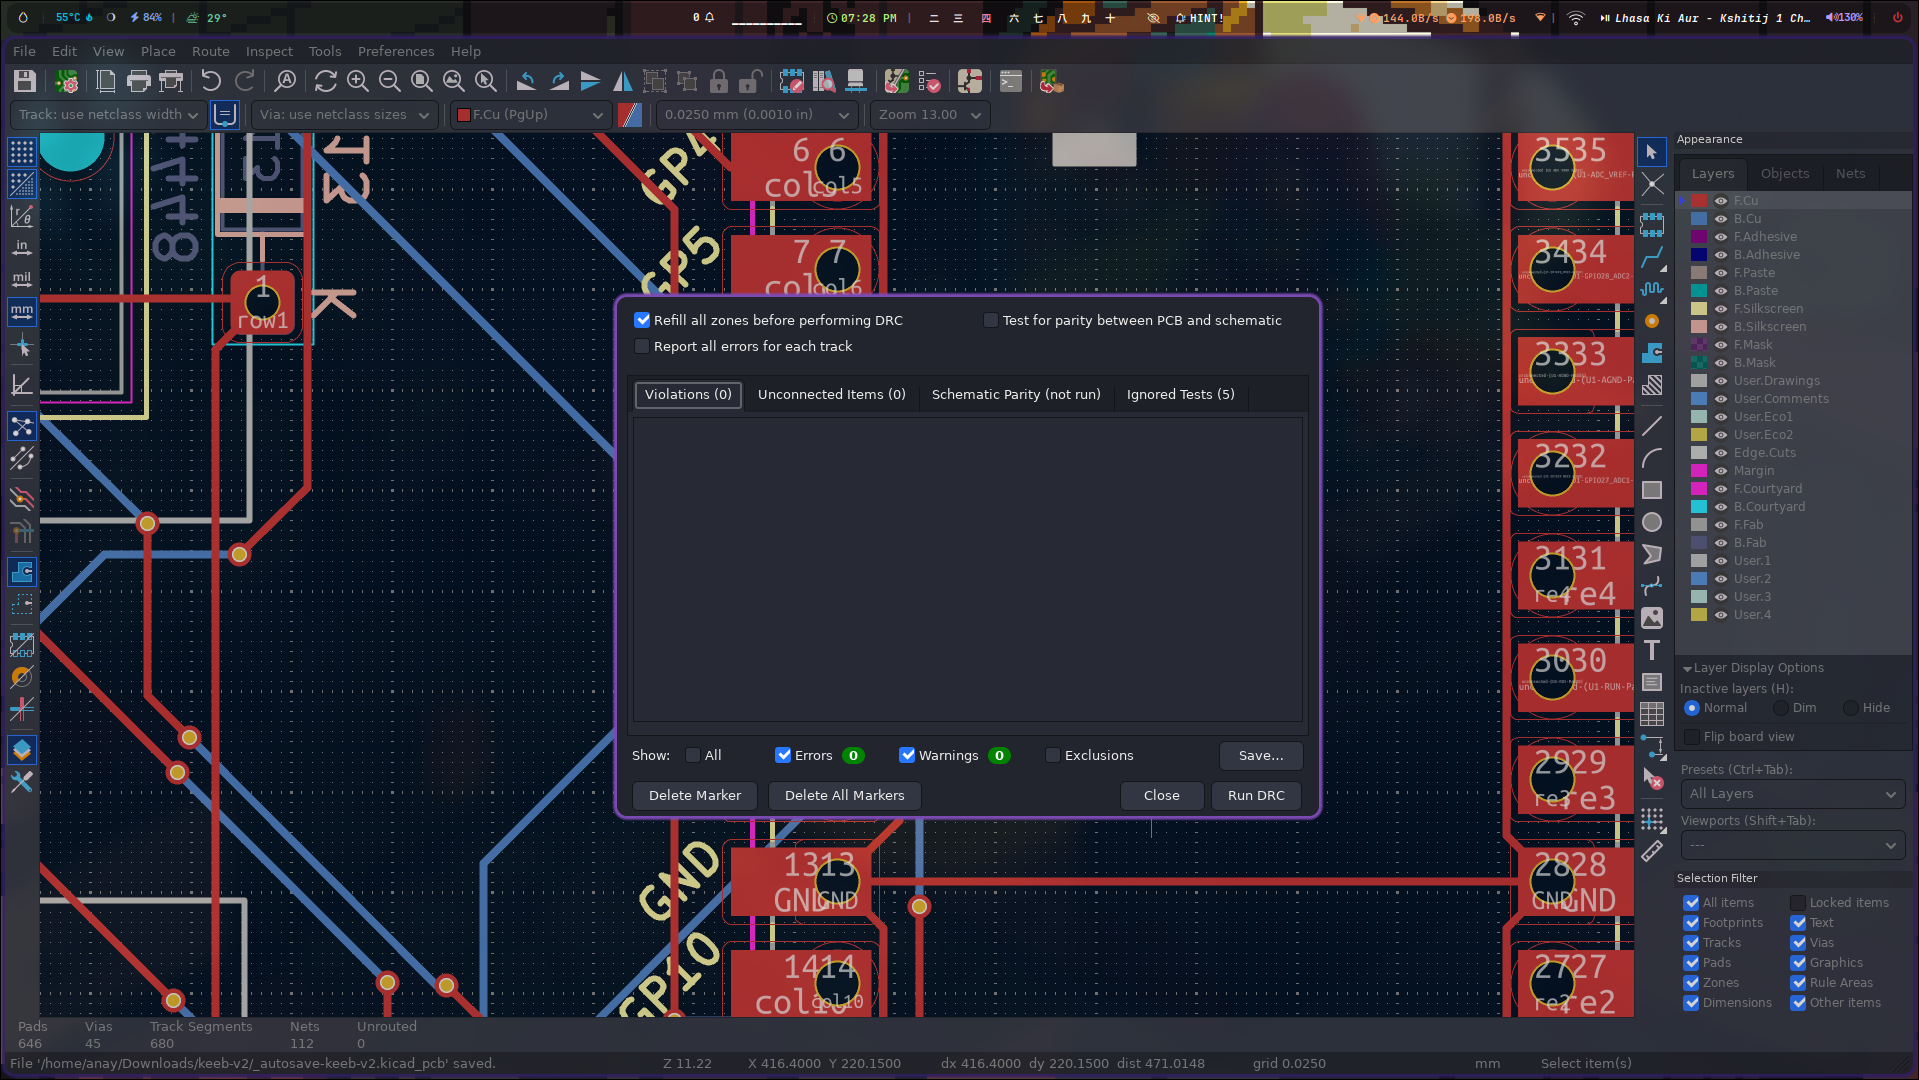Select the Dim inactive layers option

pyautogui.click(x=1781, y=708)
